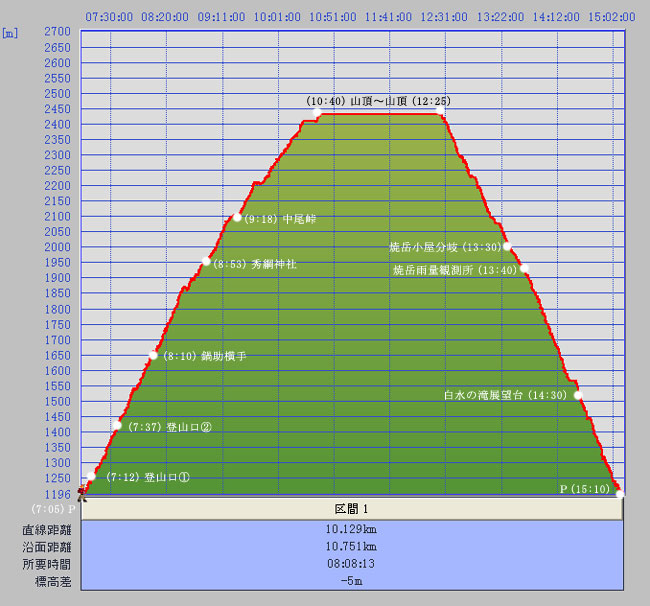Select the 7:12 登山口① waypoint marker

click(x=91, y=476)
